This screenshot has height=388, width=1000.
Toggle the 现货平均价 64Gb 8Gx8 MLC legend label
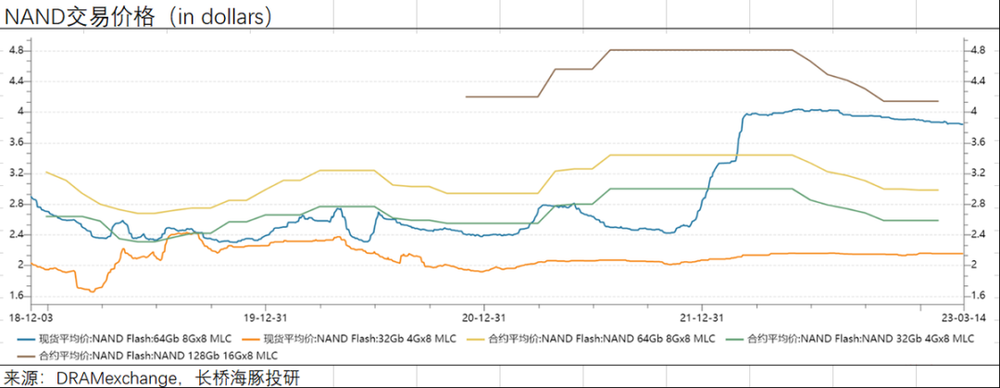pos(136,339)
